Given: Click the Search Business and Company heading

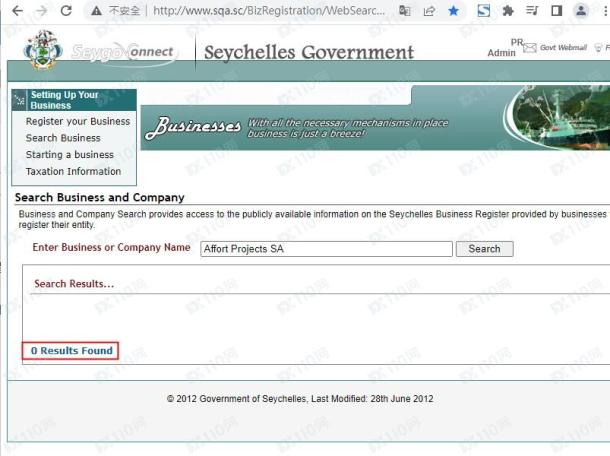Looking at the screenshot, I should coord(100,197).
